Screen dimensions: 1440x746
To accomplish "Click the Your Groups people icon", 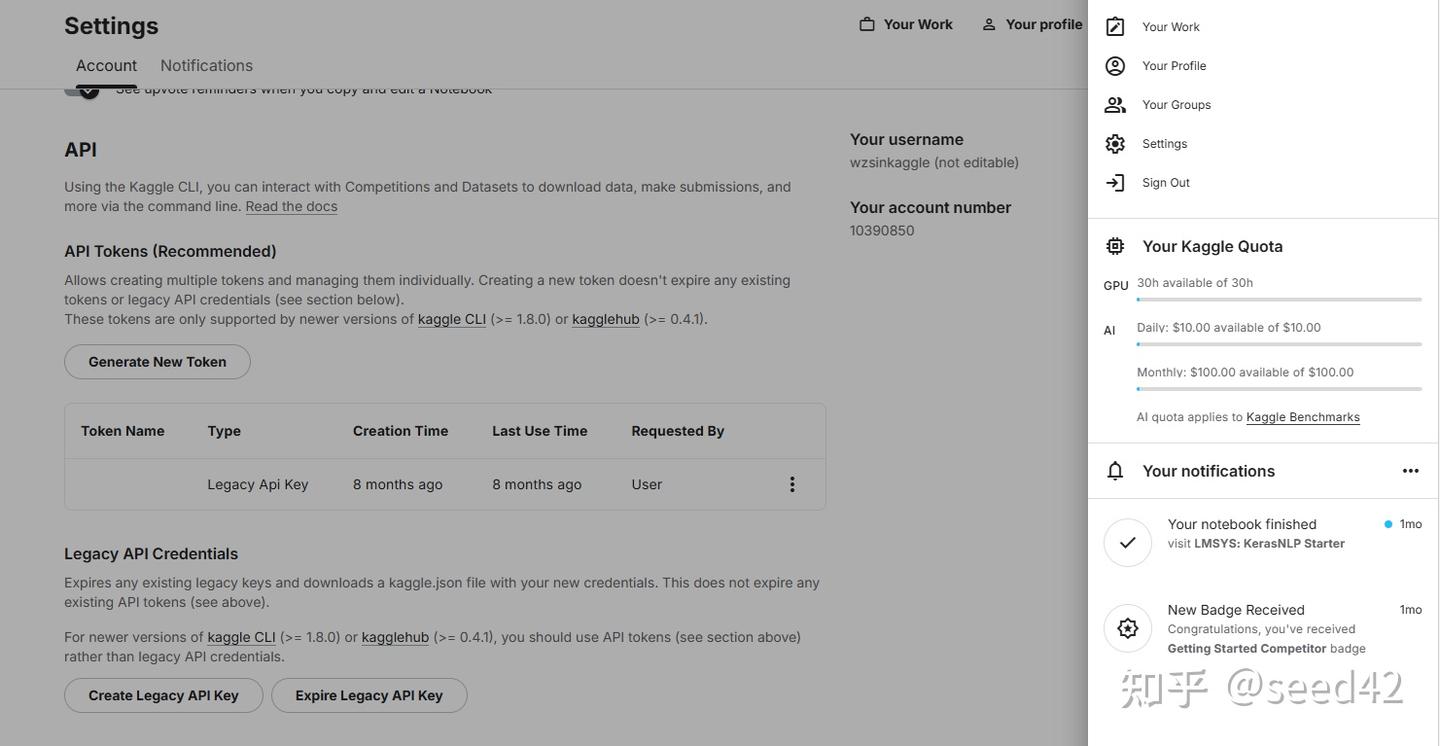I will click(x=1115, y=105).
